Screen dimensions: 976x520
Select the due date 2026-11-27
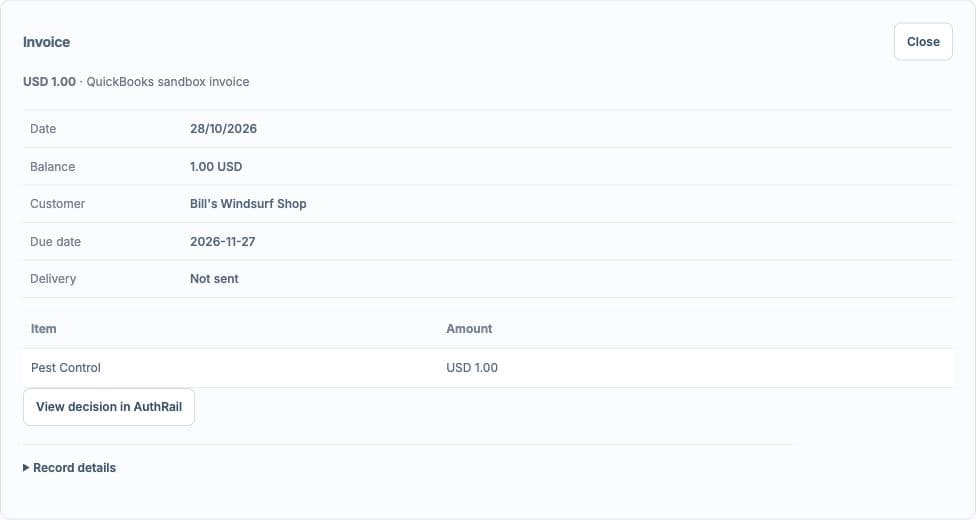223,242
